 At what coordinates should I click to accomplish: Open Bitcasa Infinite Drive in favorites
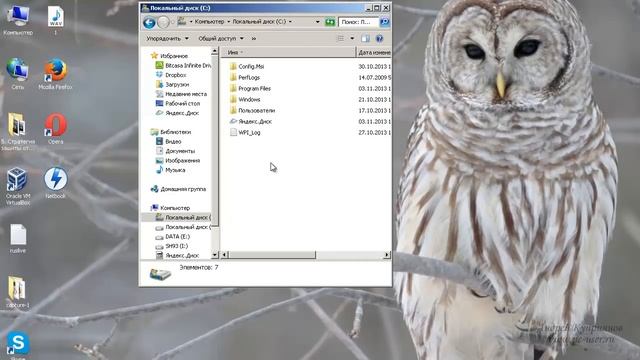183,65
